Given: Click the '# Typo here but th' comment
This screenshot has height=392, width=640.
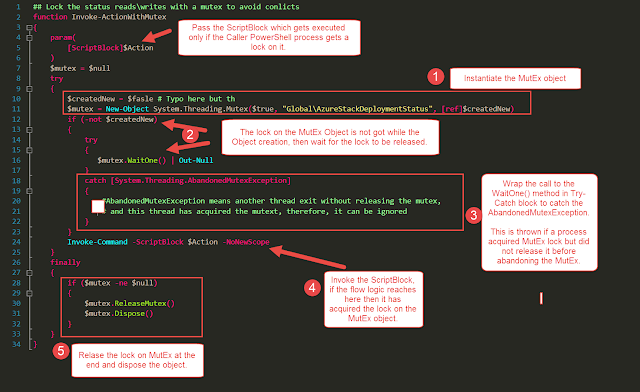Looking at the screenshot, I should 196,99.
